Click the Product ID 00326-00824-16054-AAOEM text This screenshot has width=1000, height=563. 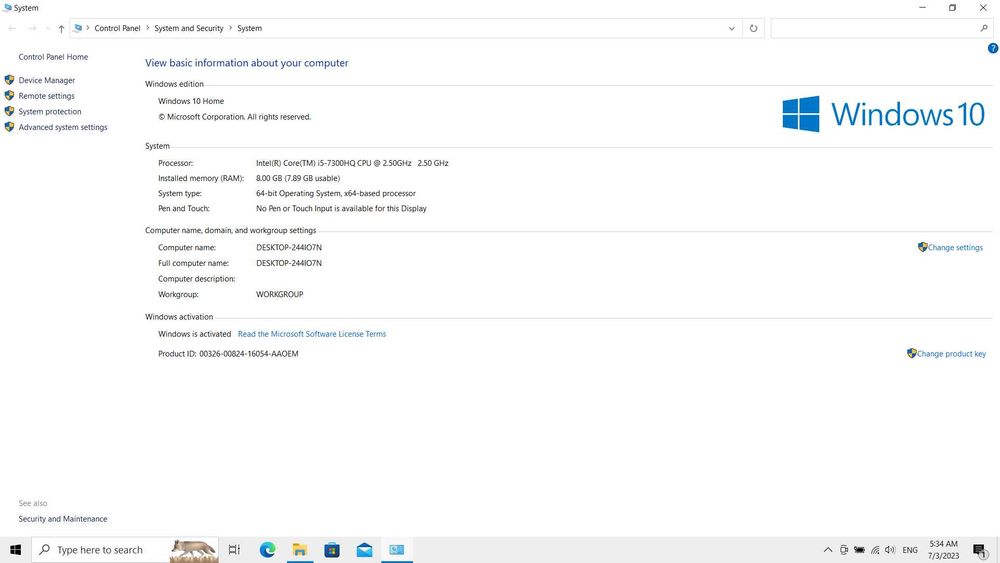click(x=228, y=354)
